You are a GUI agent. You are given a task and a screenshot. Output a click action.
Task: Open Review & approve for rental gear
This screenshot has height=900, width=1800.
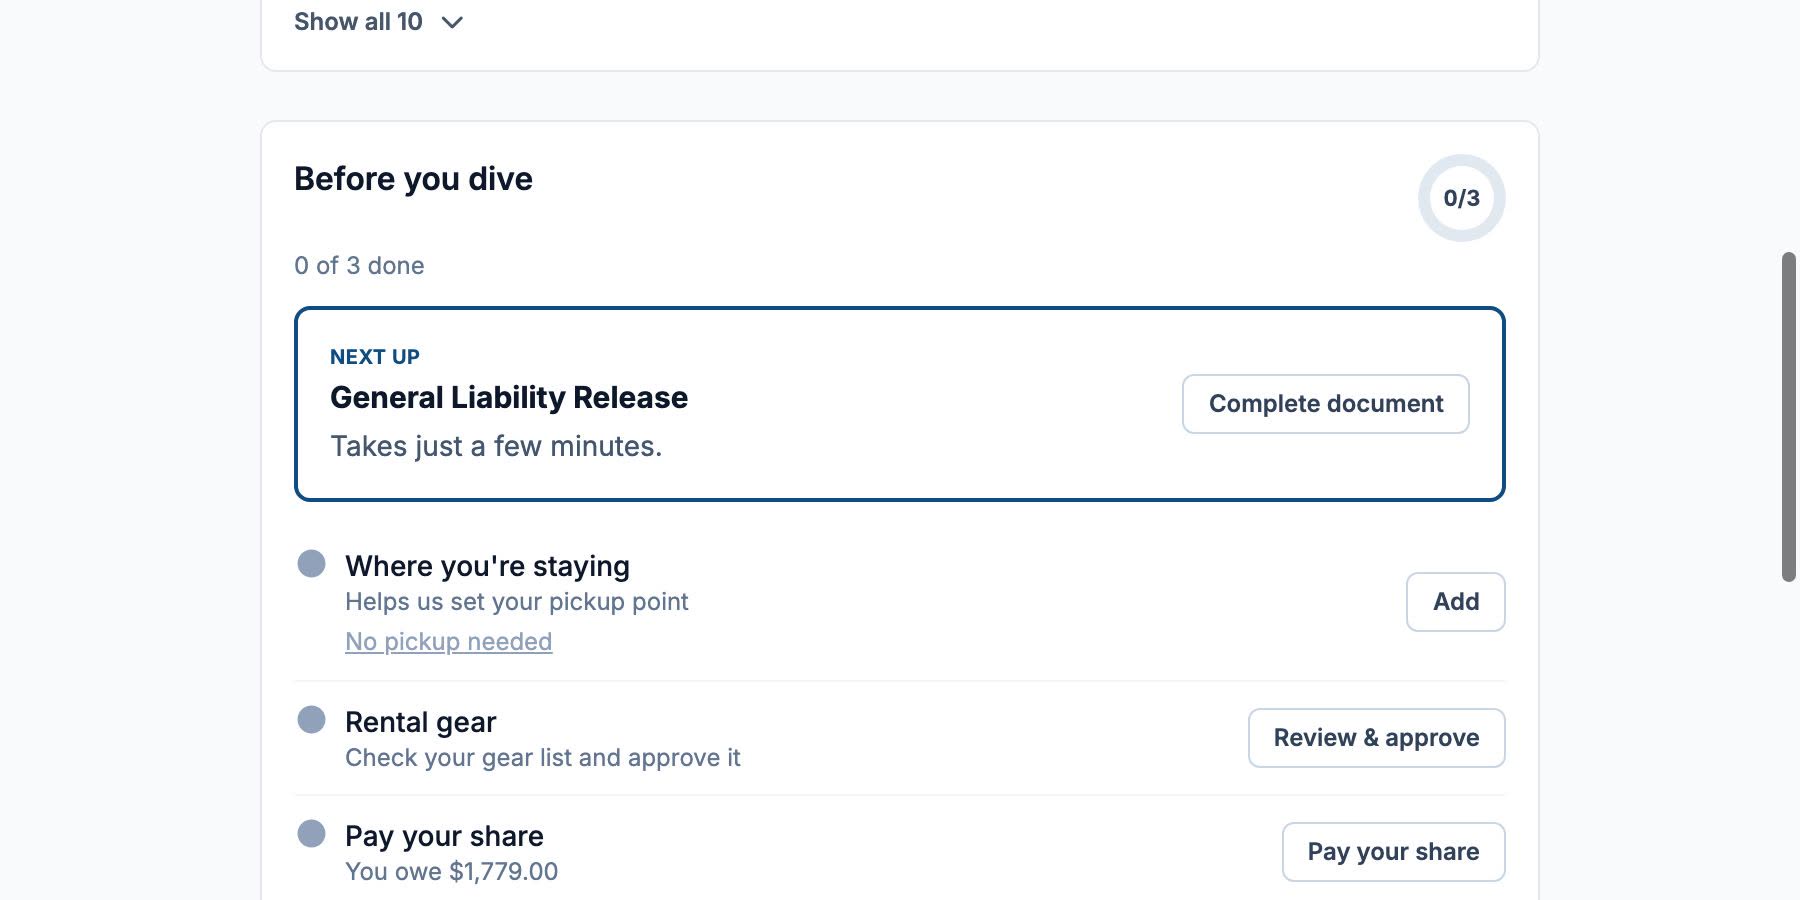coord(1377,738)
